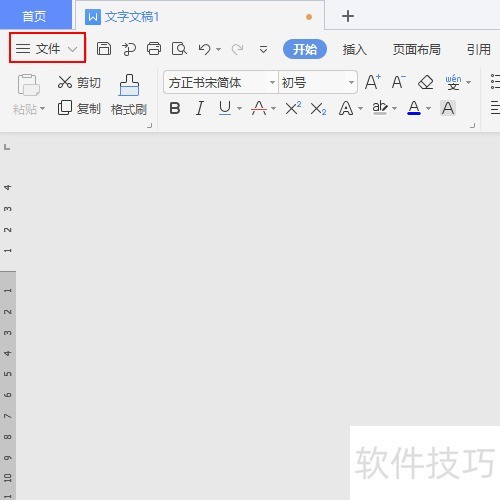The width and height of the screenshot is (500, 500).
Task: Click the Cut scissors icon
Action: pyautogui.click(x=65, y=82)
